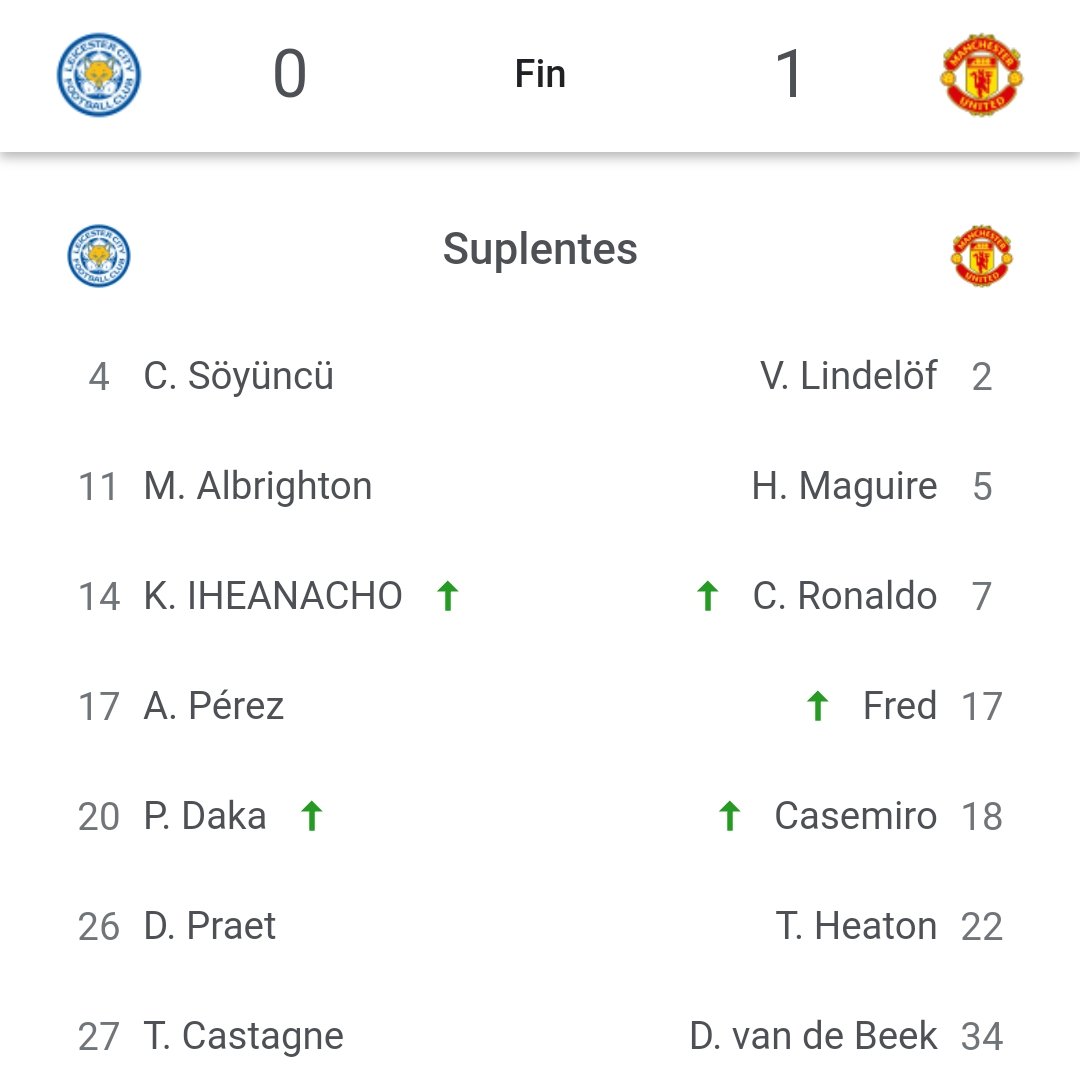This screenshot has width=1080, height=1080.
Task: Tap the green substitution arrow next to P. Daka
Action: 312,816
